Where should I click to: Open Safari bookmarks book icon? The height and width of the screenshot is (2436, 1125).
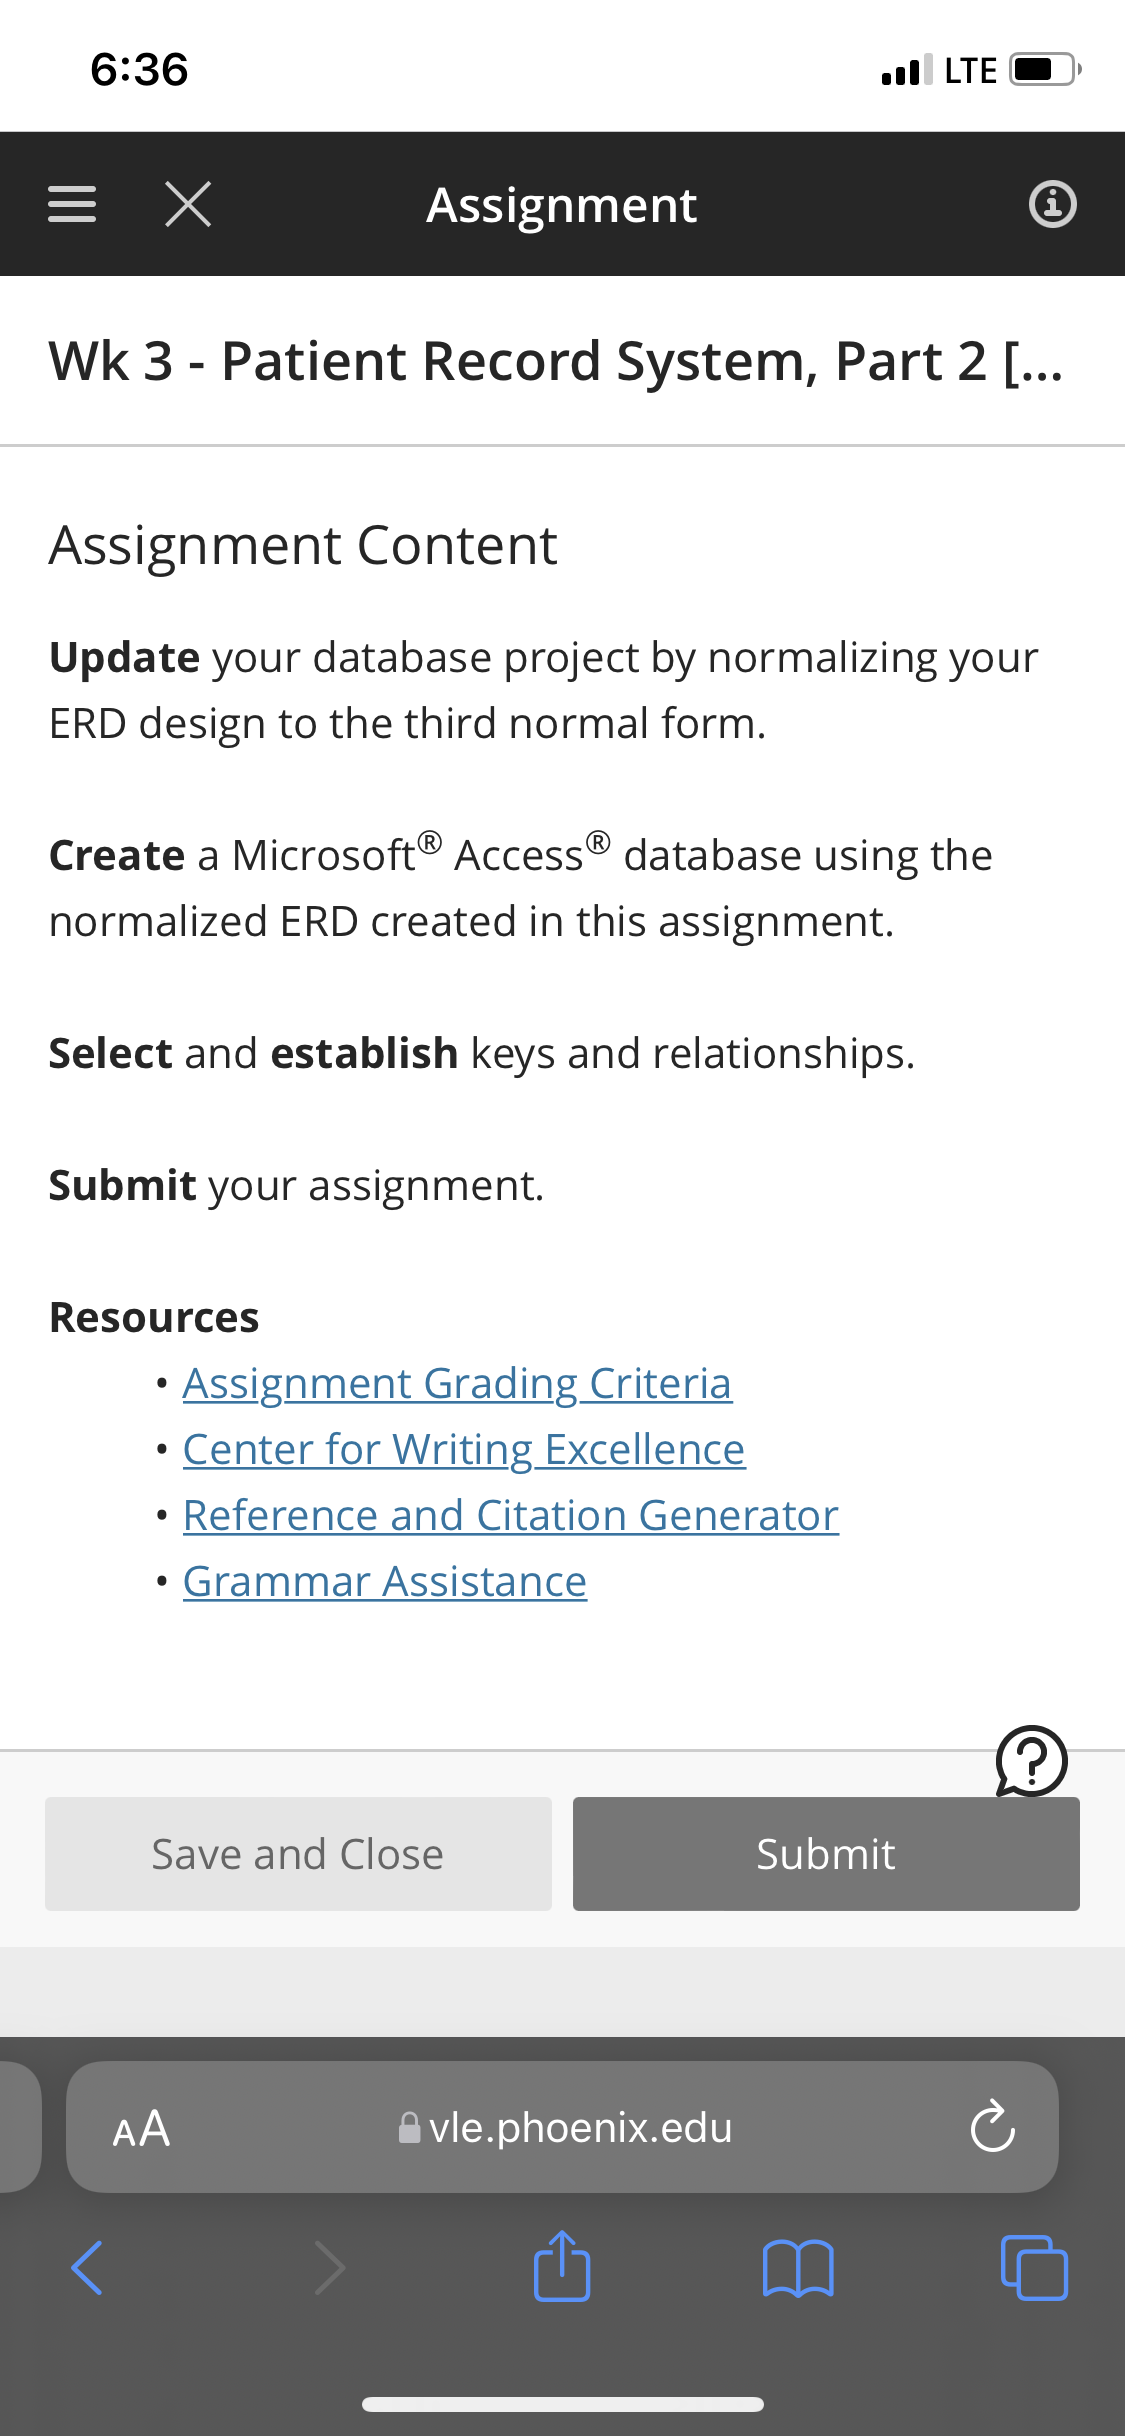tap(798, 2268)
